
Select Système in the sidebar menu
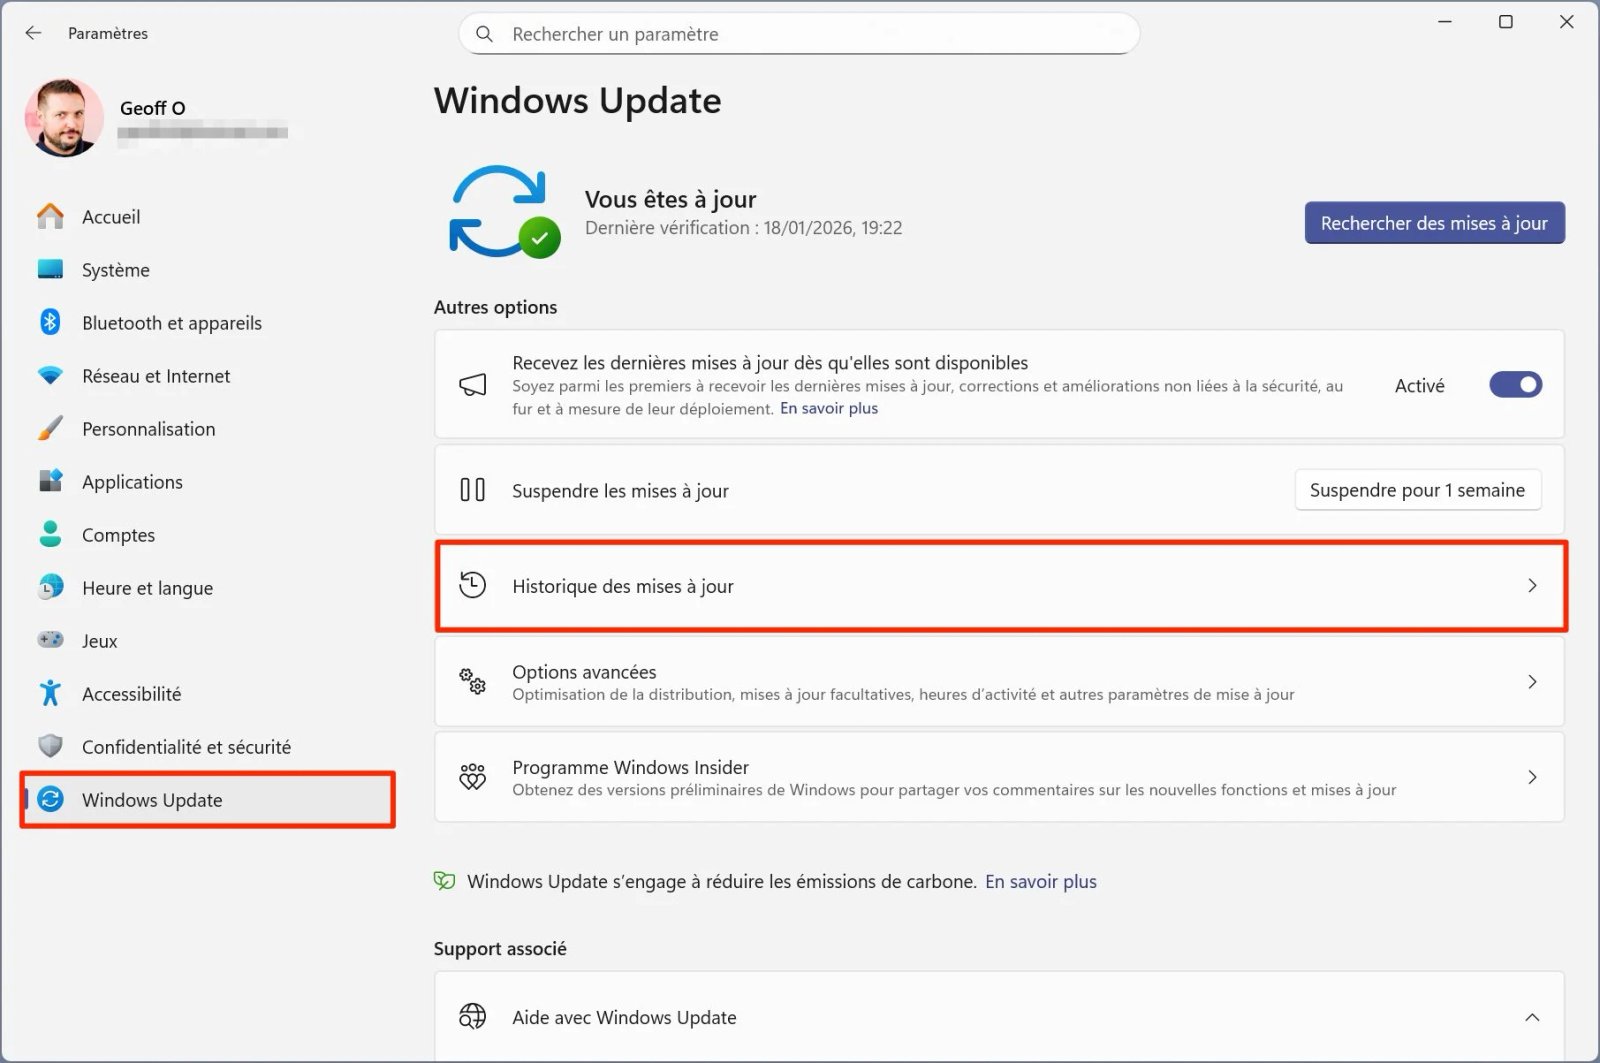click(x=115, y=270)
